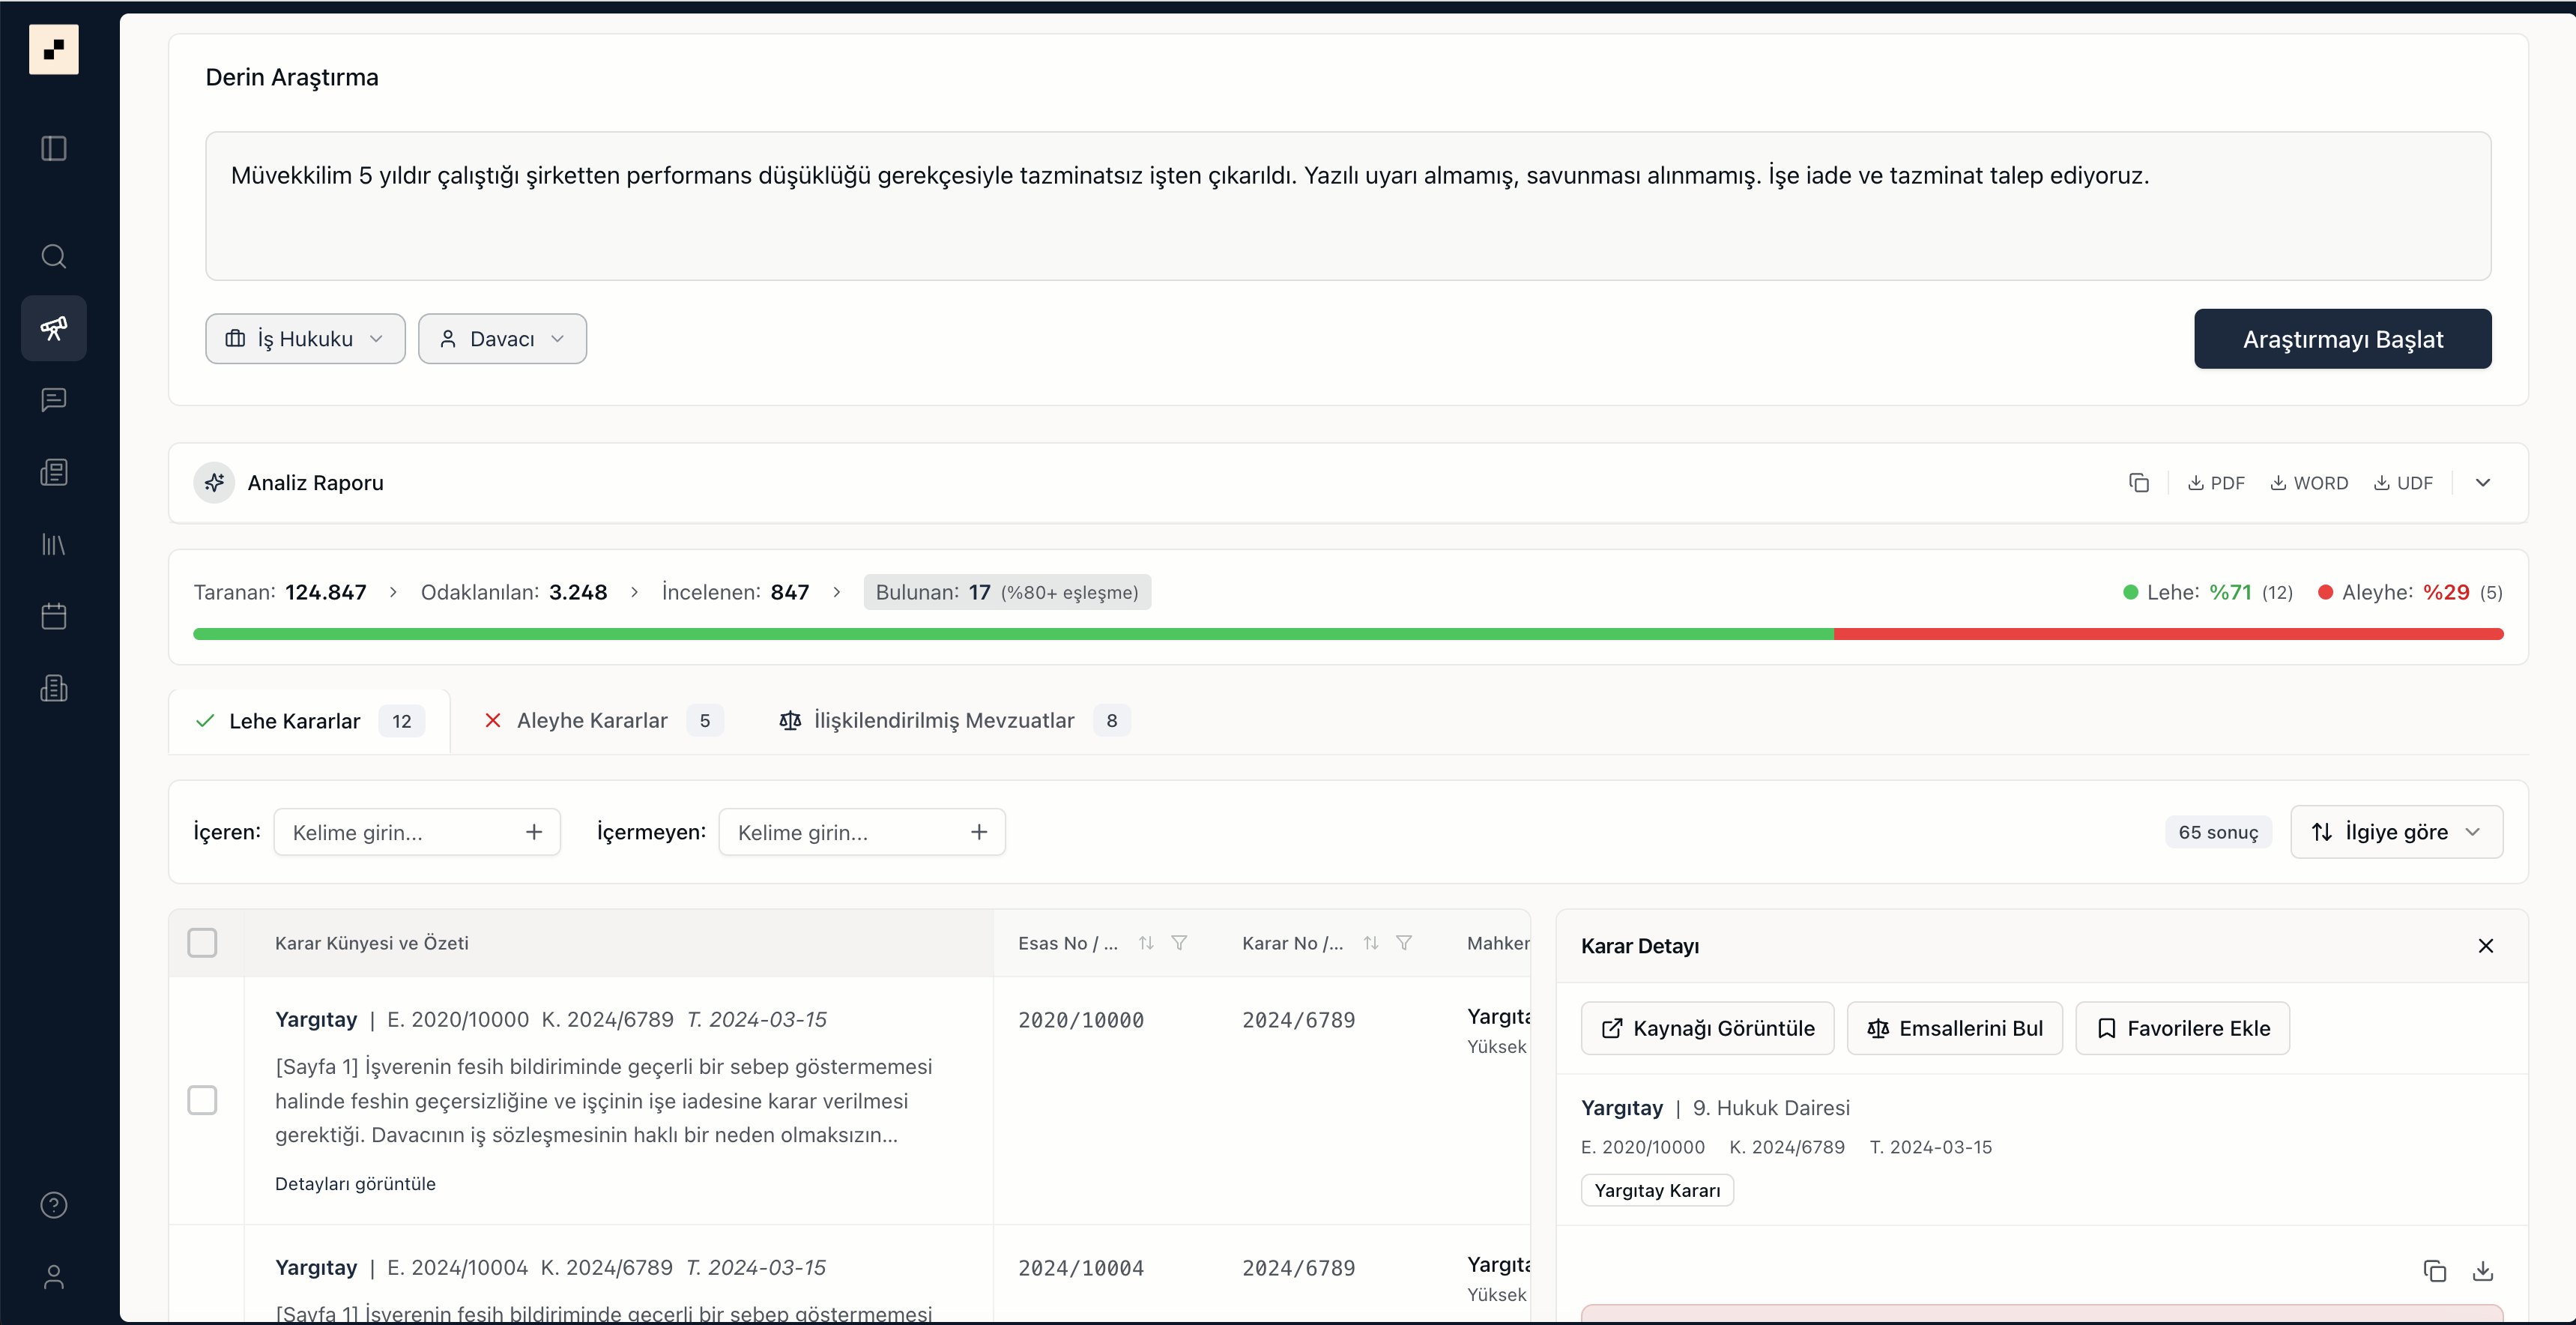The image size is (2576, 1325).
Task: Open the calendar icon in sidebar
Action: tap(54, 616)
